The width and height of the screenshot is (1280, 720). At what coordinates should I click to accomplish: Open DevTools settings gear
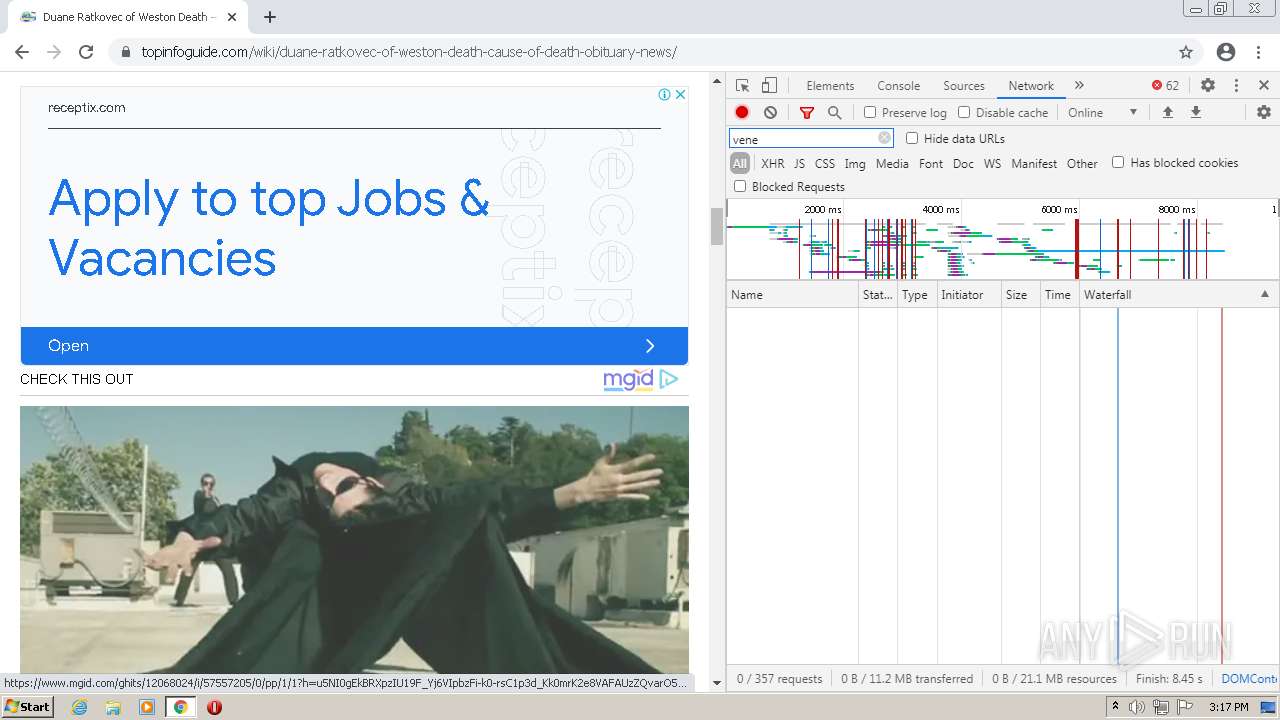click(1208, 86)
